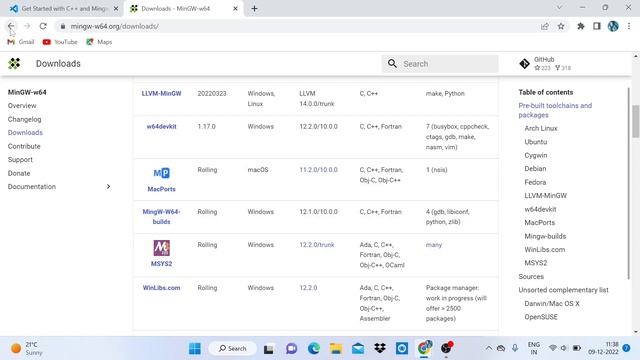The height and width of the screenshot is (360, 640).
Task: Jump to Debian in table of contents
Action: (x=535, y=169)
